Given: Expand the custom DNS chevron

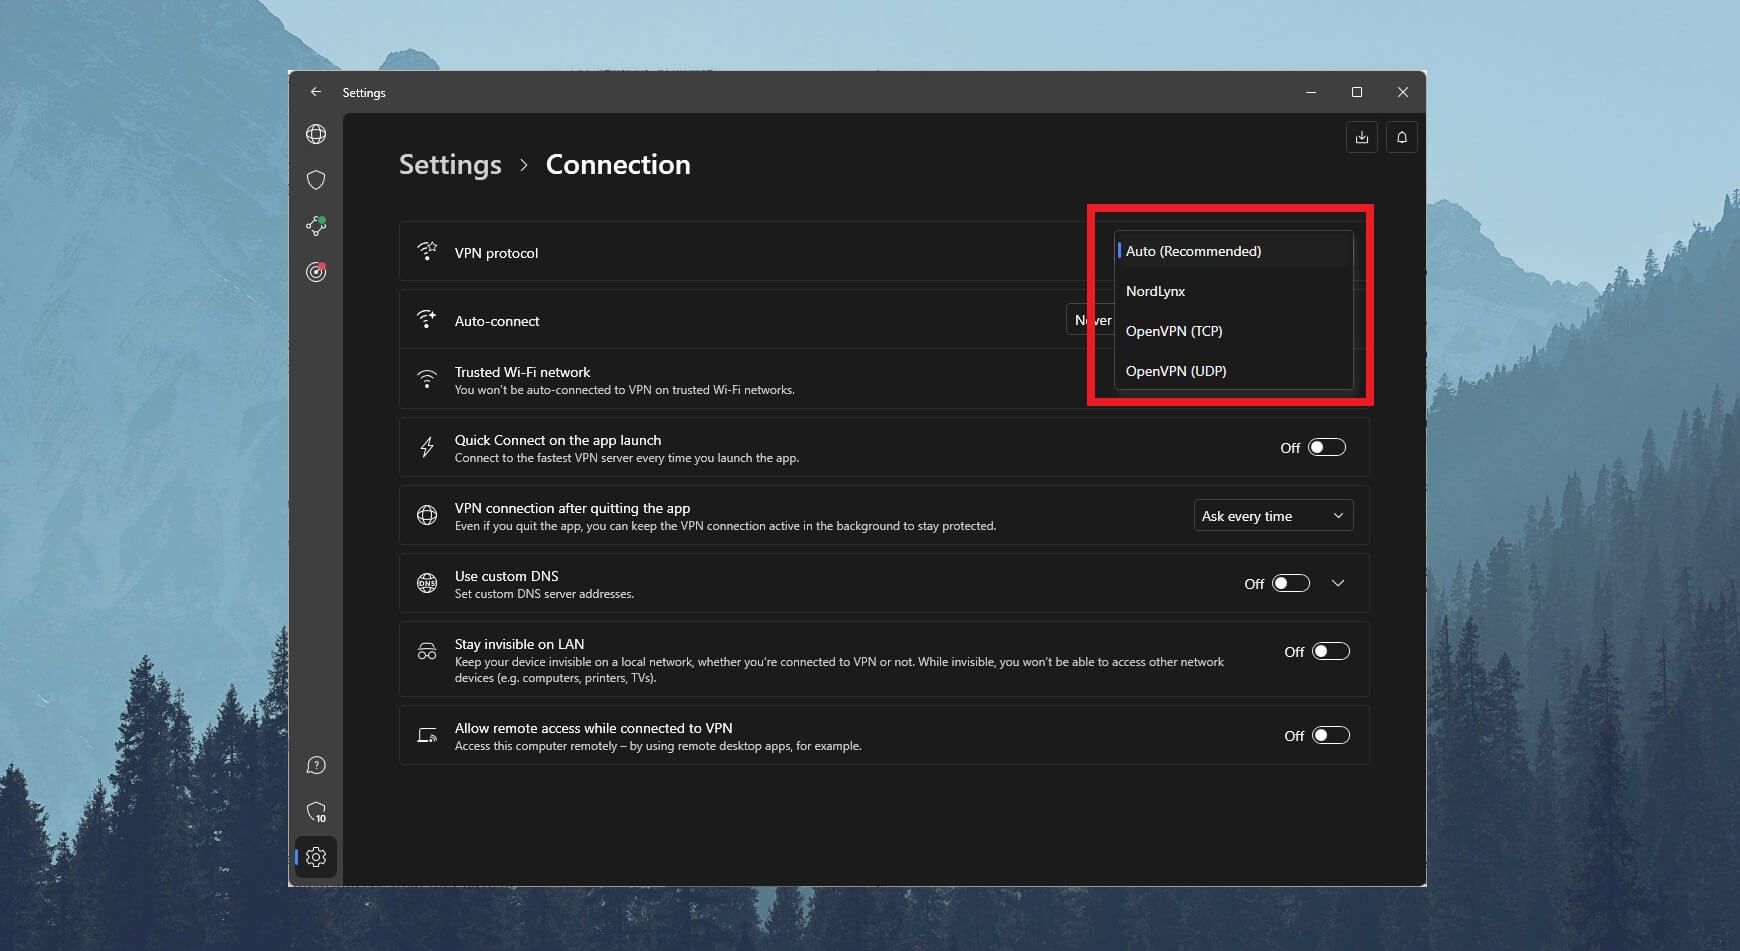Looking at the screenshot, I should (1338, 583).
